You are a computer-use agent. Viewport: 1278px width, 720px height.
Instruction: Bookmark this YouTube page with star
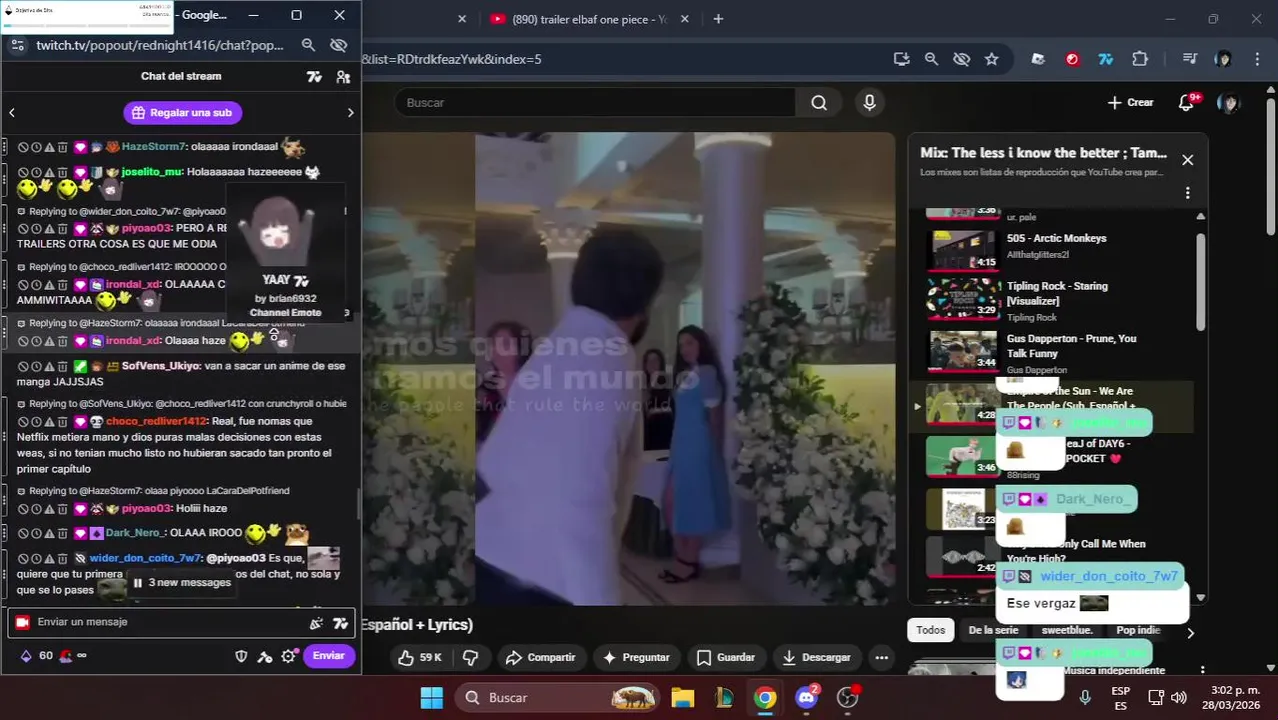(991, 59)
